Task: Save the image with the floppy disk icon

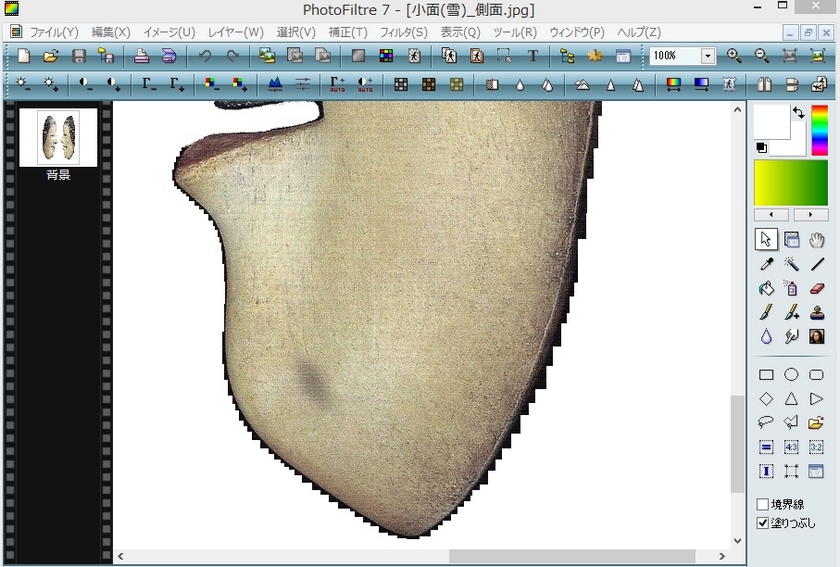Action: pyautogui.click(x=79, y=56)
